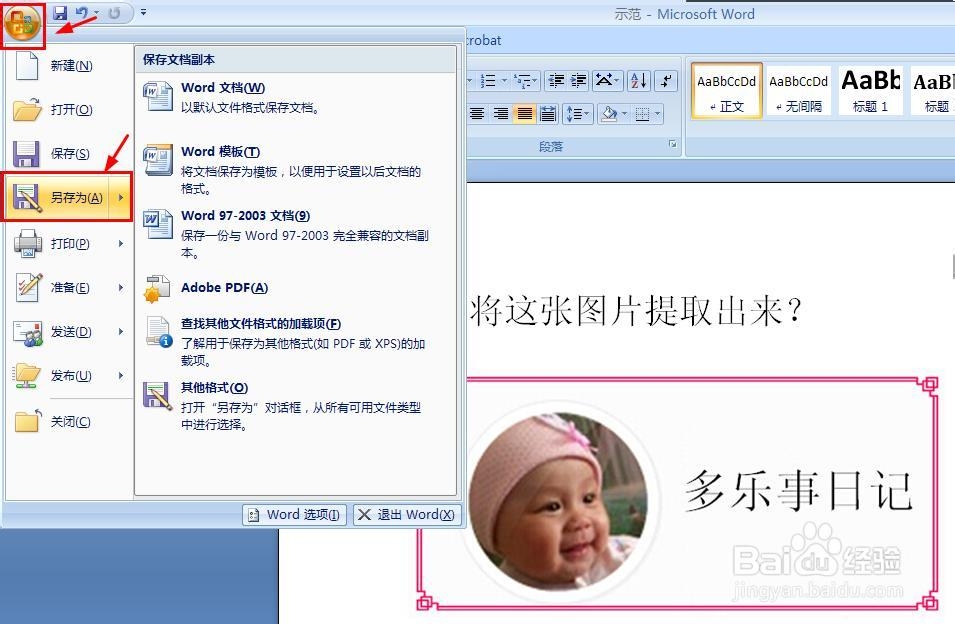Image resolution: width=955 pixels, height=624 pixels.
Task: Toggle center alignment icon
Action: tap(477, 114)
